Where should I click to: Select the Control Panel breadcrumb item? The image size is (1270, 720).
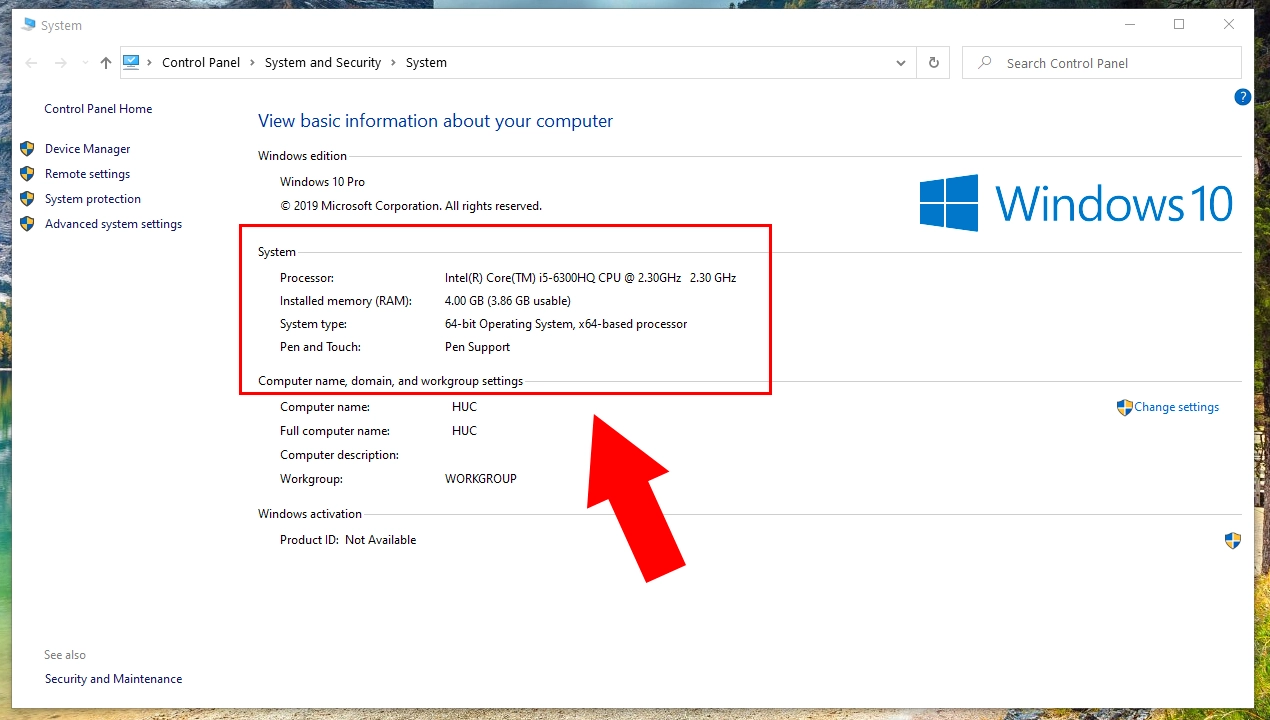pos(201,63)
